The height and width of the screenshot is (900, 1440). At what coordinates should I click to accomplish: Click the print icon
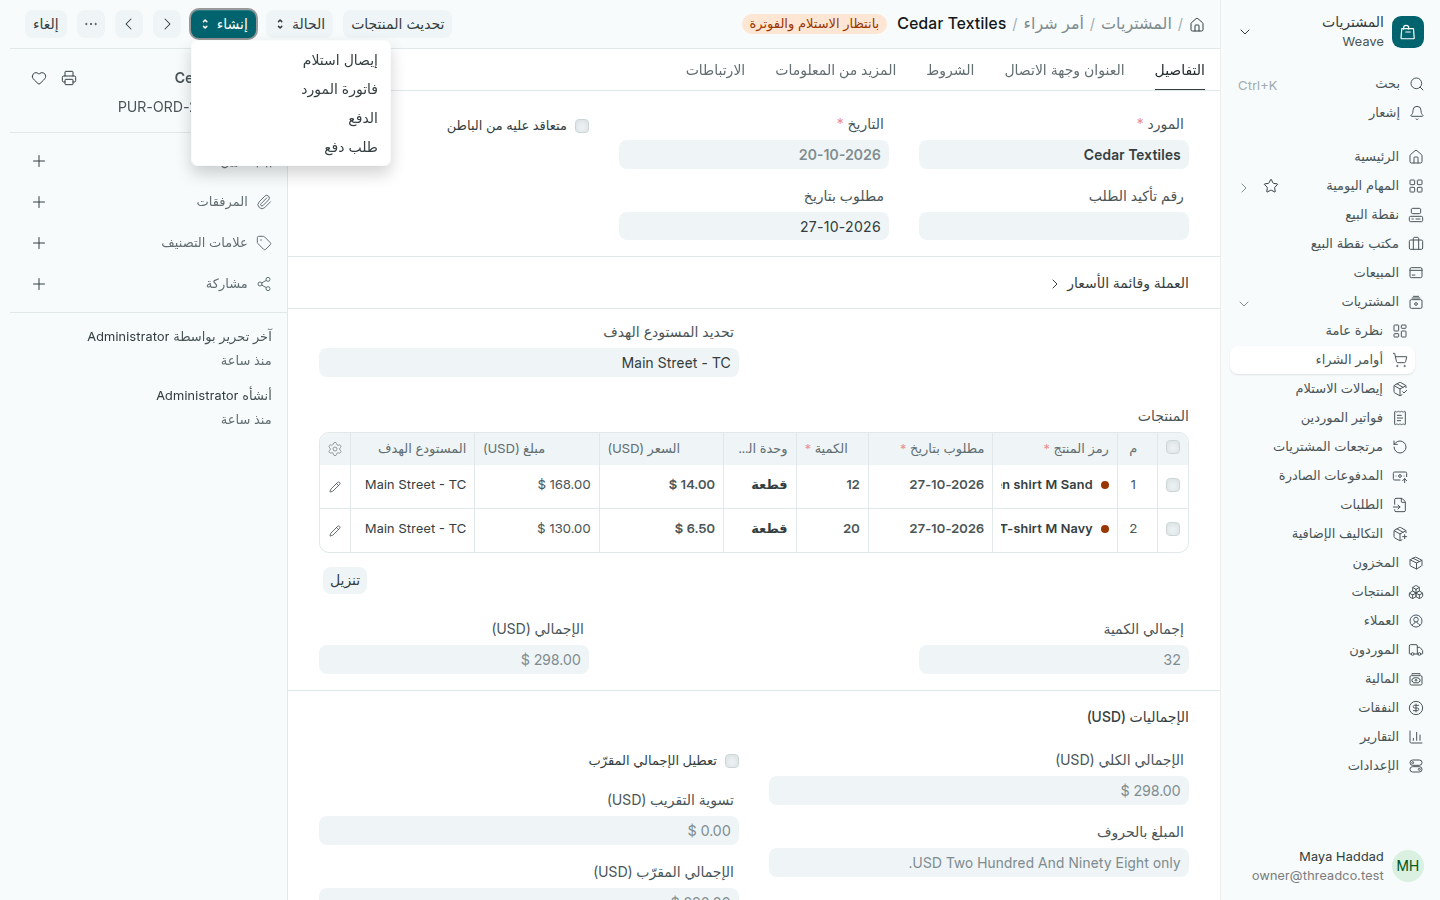[x=69, y=78]
